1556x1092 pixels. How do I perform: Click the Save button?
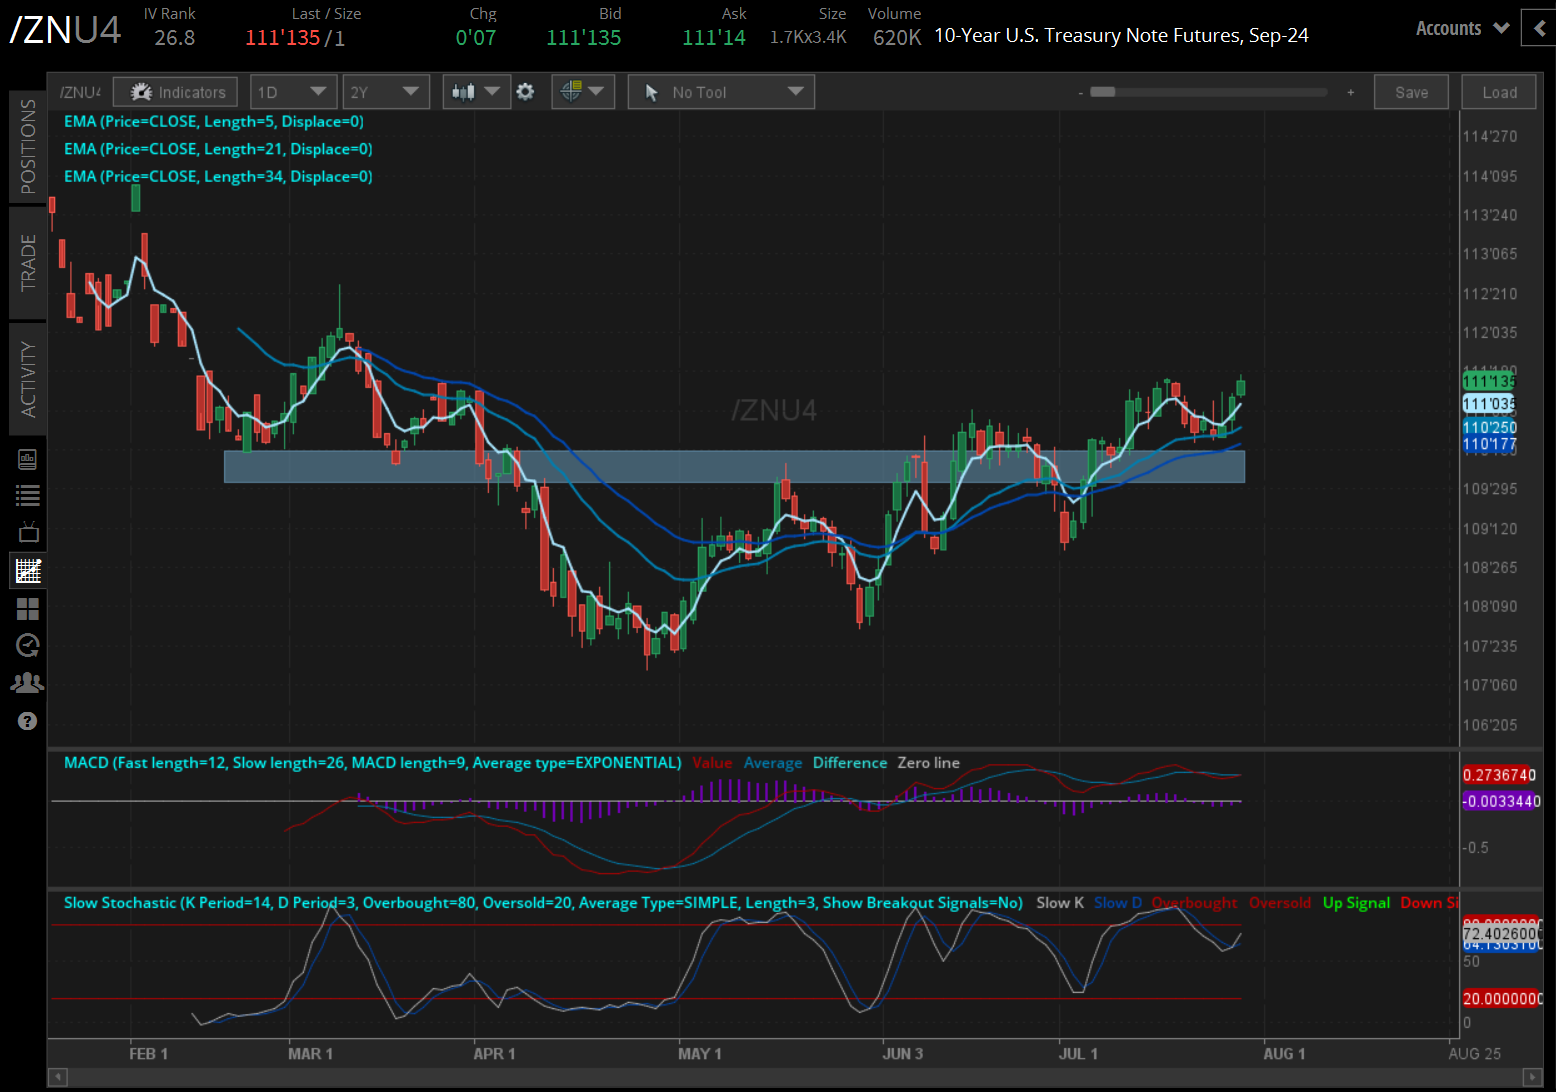pyautogui.click(x=1410, y=91)
